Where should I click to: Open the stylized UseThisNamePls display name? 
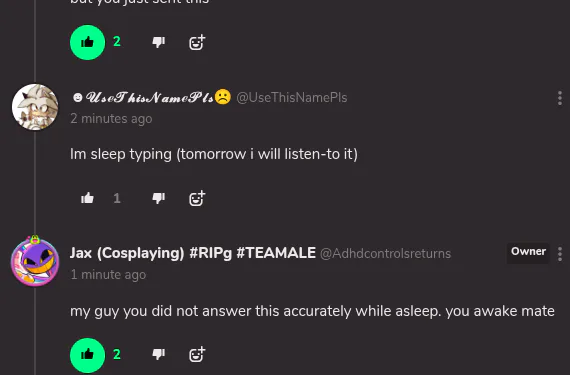tap(152, 97)
